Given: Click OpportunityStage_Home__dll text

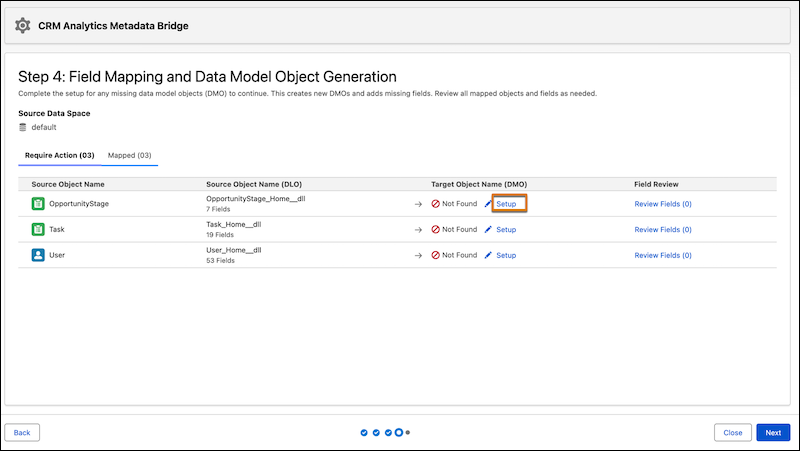Looking at the screenshot, I should (x=256, y=198).
